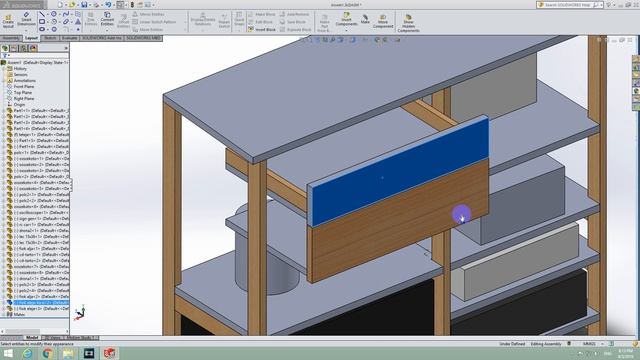This screenshot has height=360, width=640.
Task: Click the feature tree horizontal scrollbar
Action: coord(22,331)
